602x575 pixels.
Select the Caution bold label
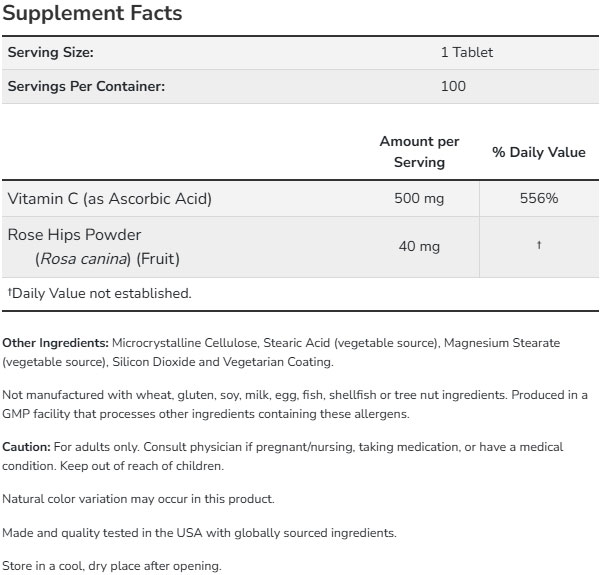(28, 447)
